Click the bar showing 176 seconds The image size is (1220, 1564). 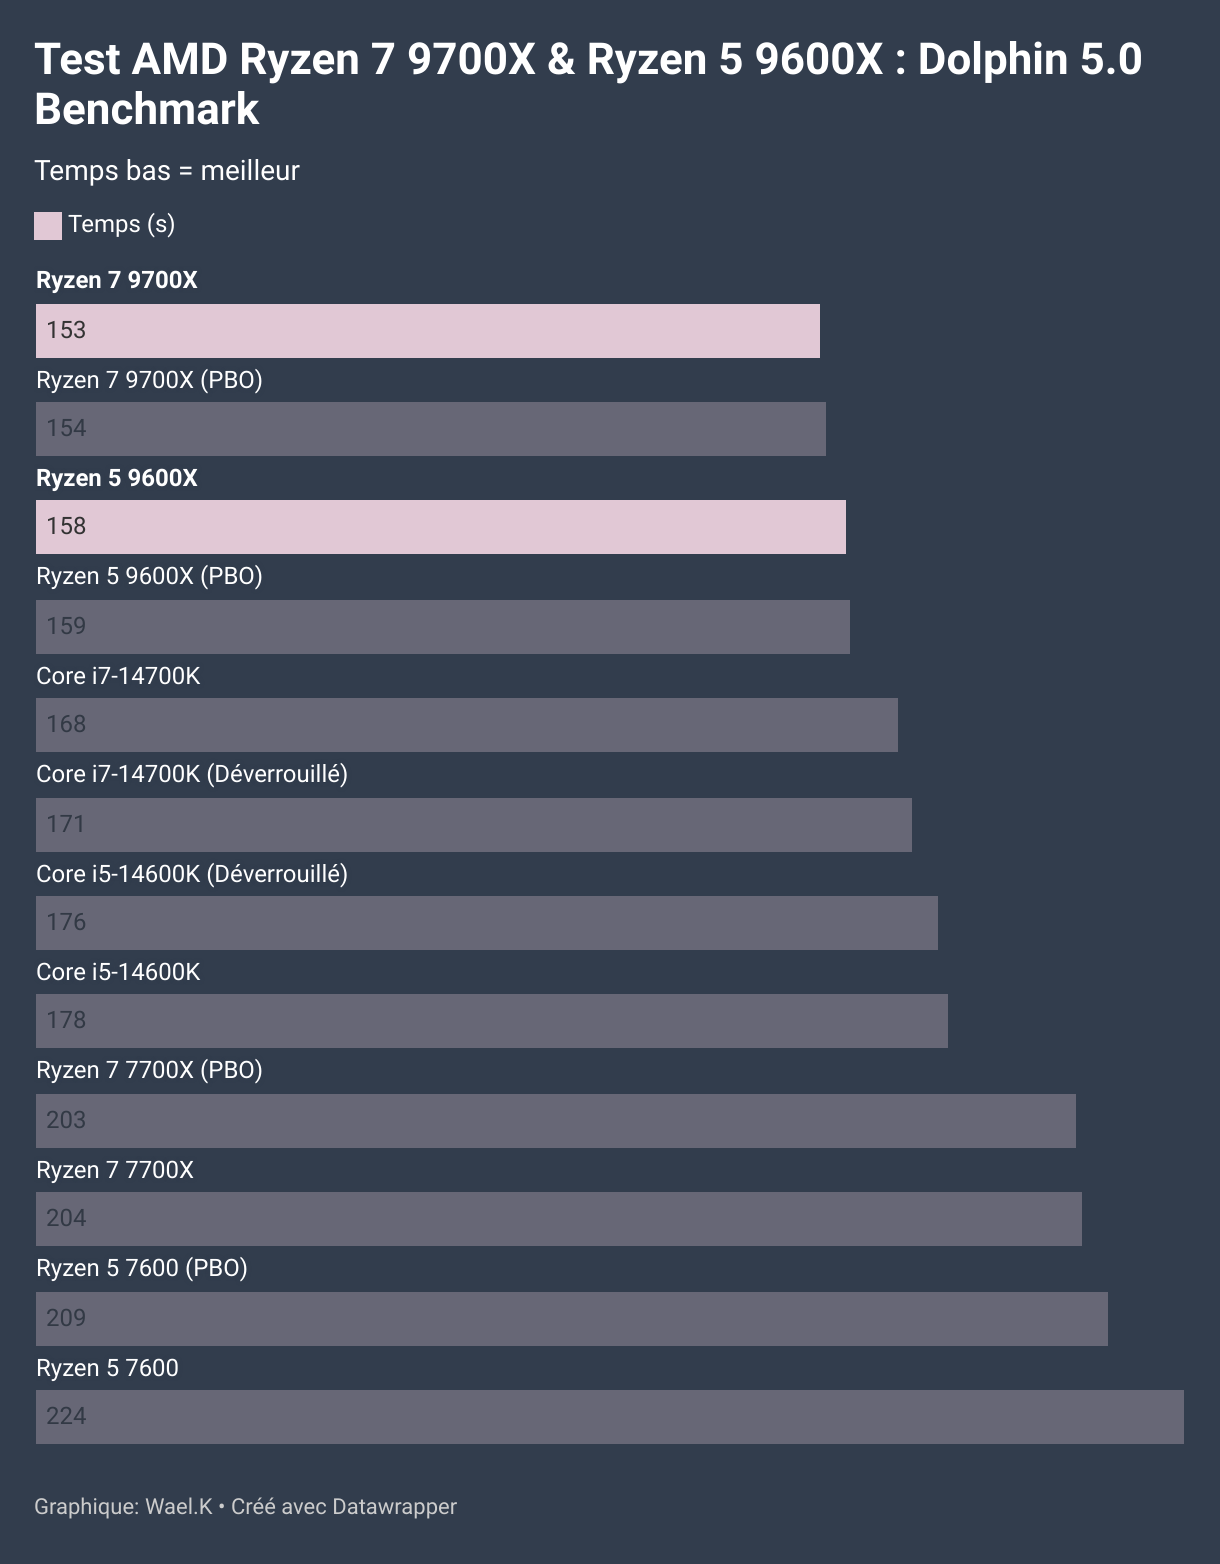click(x=487, y=923)
